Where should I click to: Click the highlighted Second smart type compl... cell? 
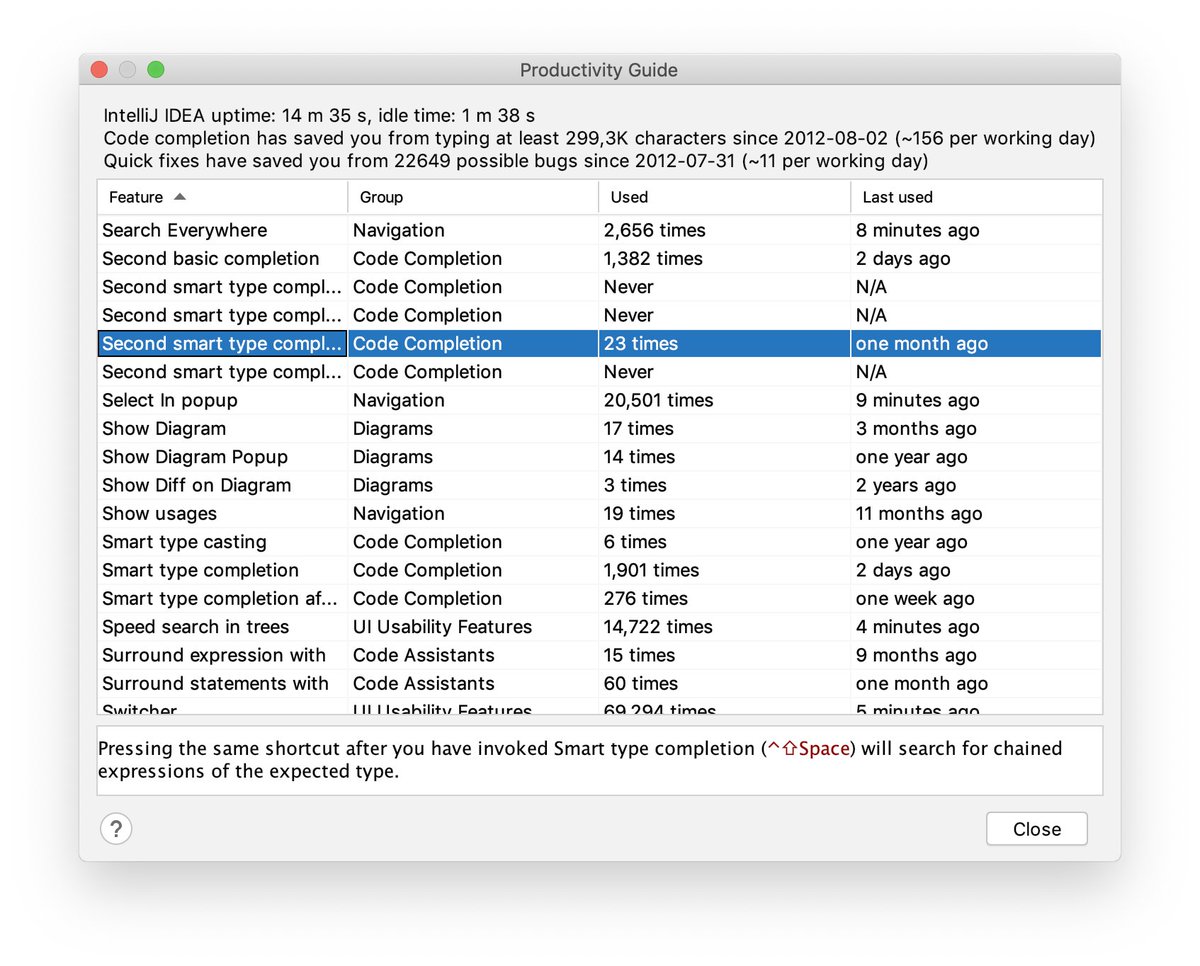[222, 343]
